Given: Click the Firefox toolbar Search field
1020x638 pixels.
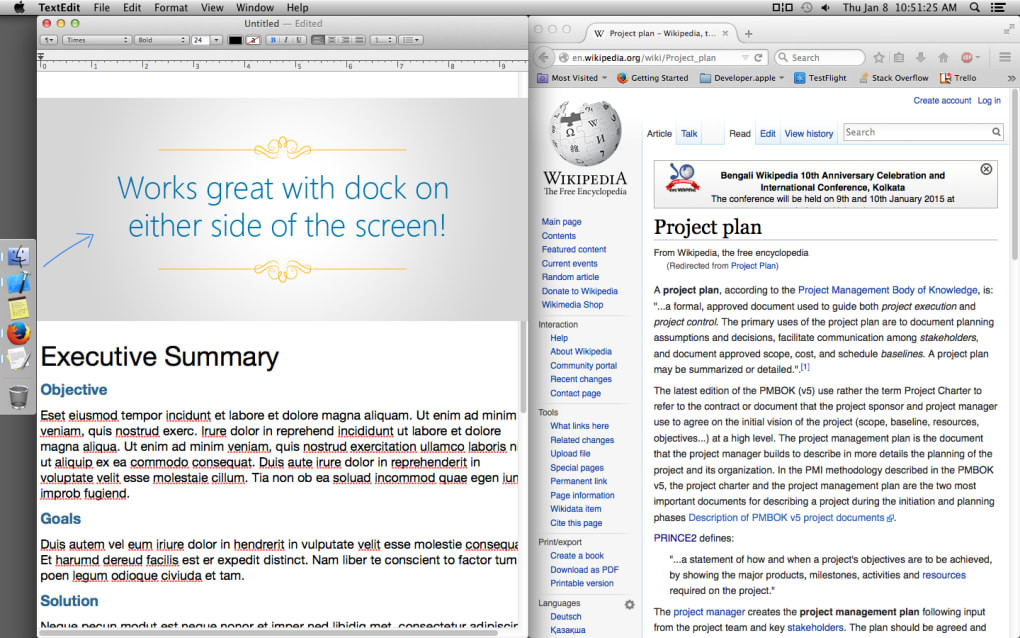Looking at the screenshot, I should click(820, 57).
